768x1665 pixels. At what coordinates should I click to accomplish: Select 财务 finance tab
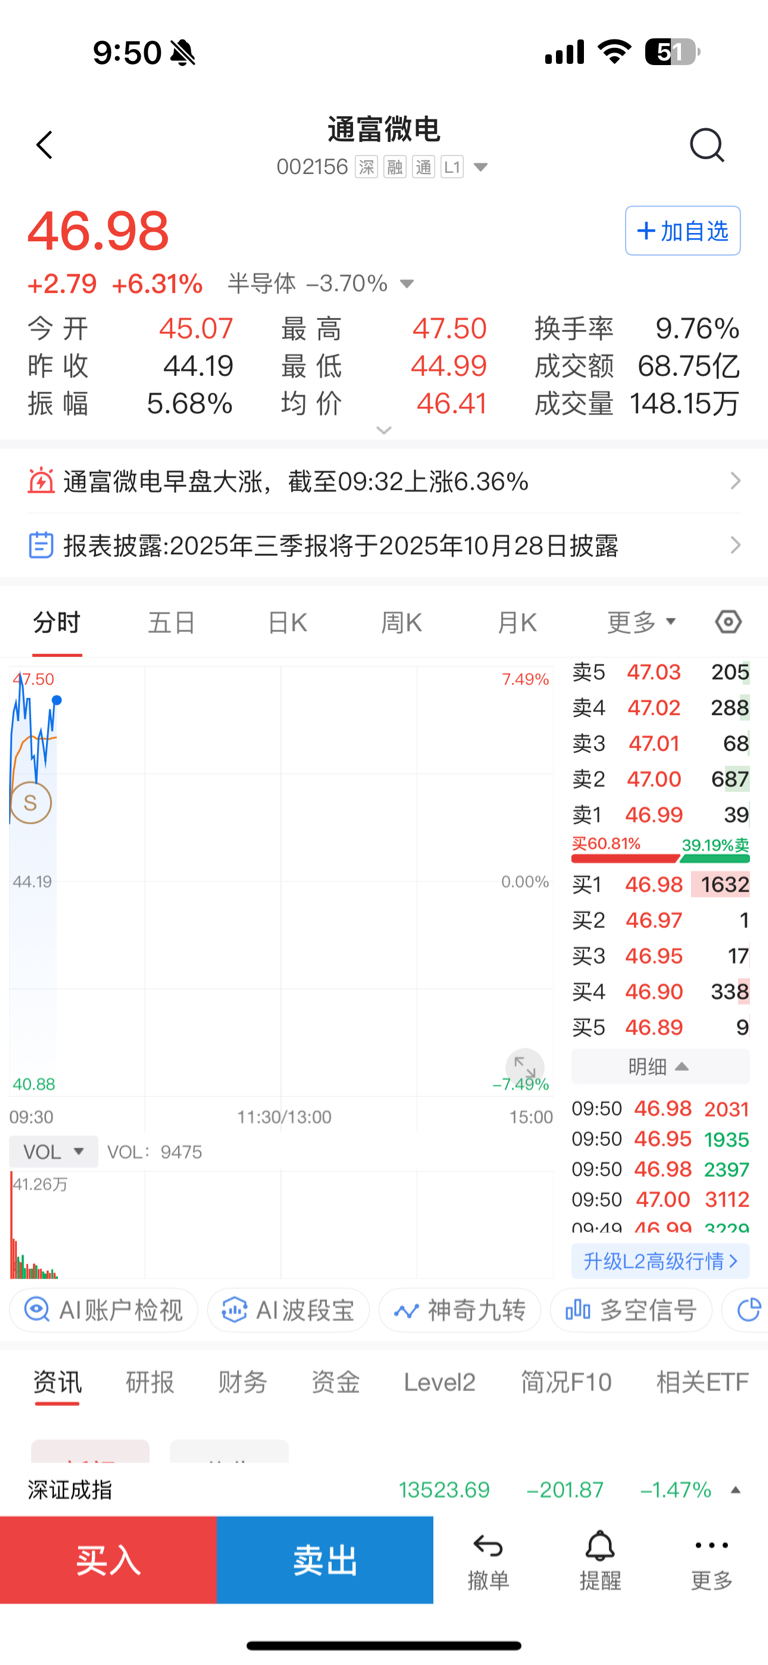tap(243, 1382)
